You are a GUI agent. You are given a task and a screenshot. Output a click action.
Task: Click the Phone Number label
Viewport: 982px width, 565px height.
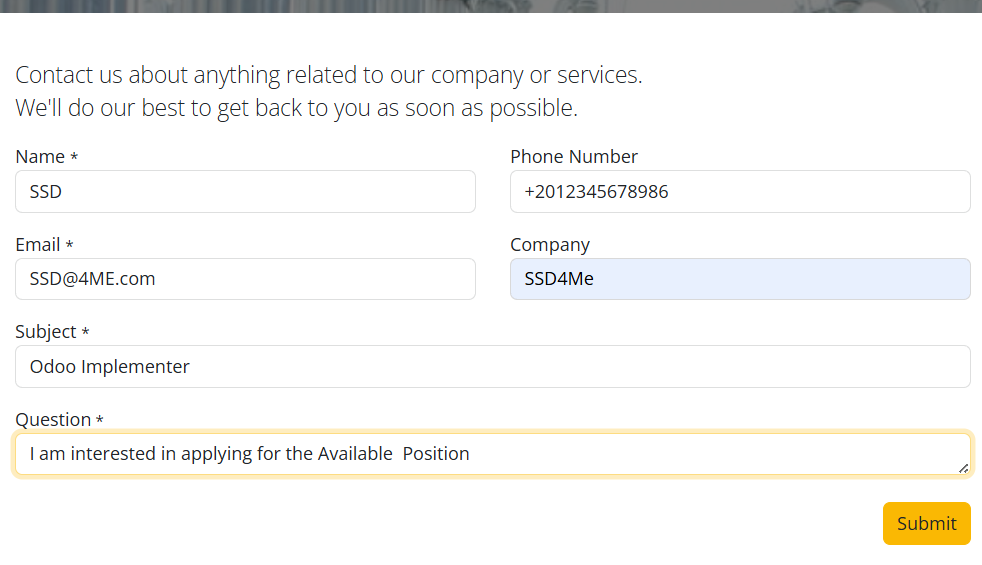(574, 157)
